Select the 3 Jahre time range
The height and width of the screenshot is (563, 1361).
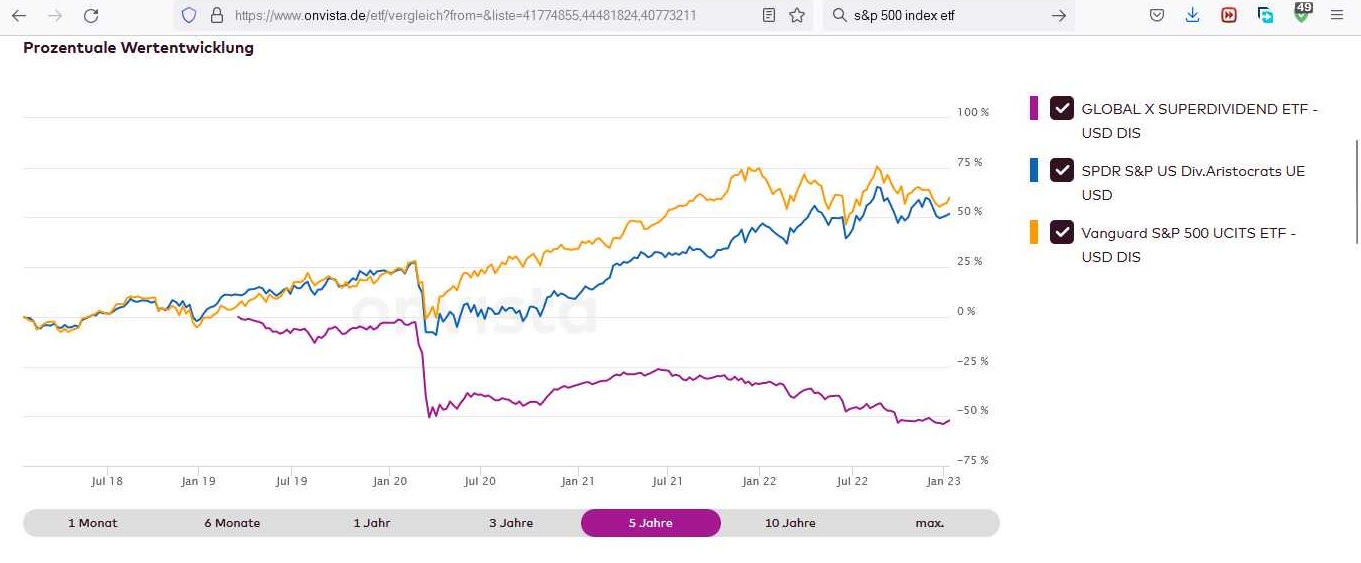coord(511,523)
